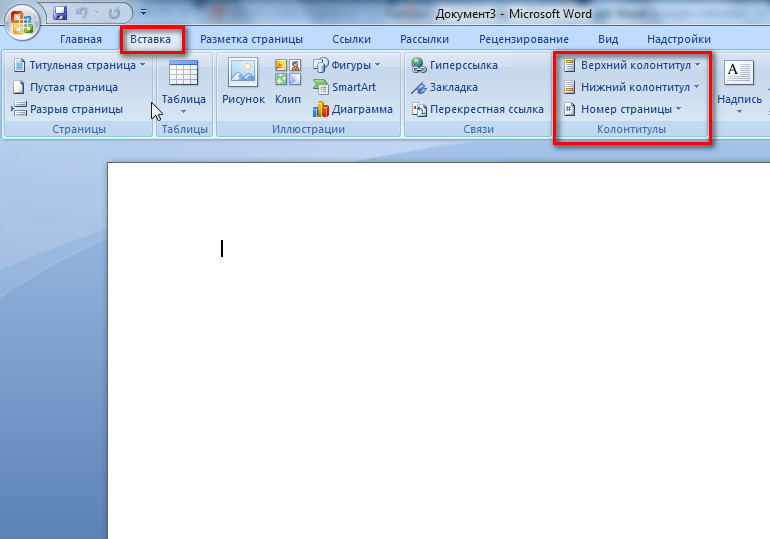Expand the Верхний колонтитул dropdown arrow
Image resolution: width=770 pixels, height=539 pixels.
pos(697,65)
